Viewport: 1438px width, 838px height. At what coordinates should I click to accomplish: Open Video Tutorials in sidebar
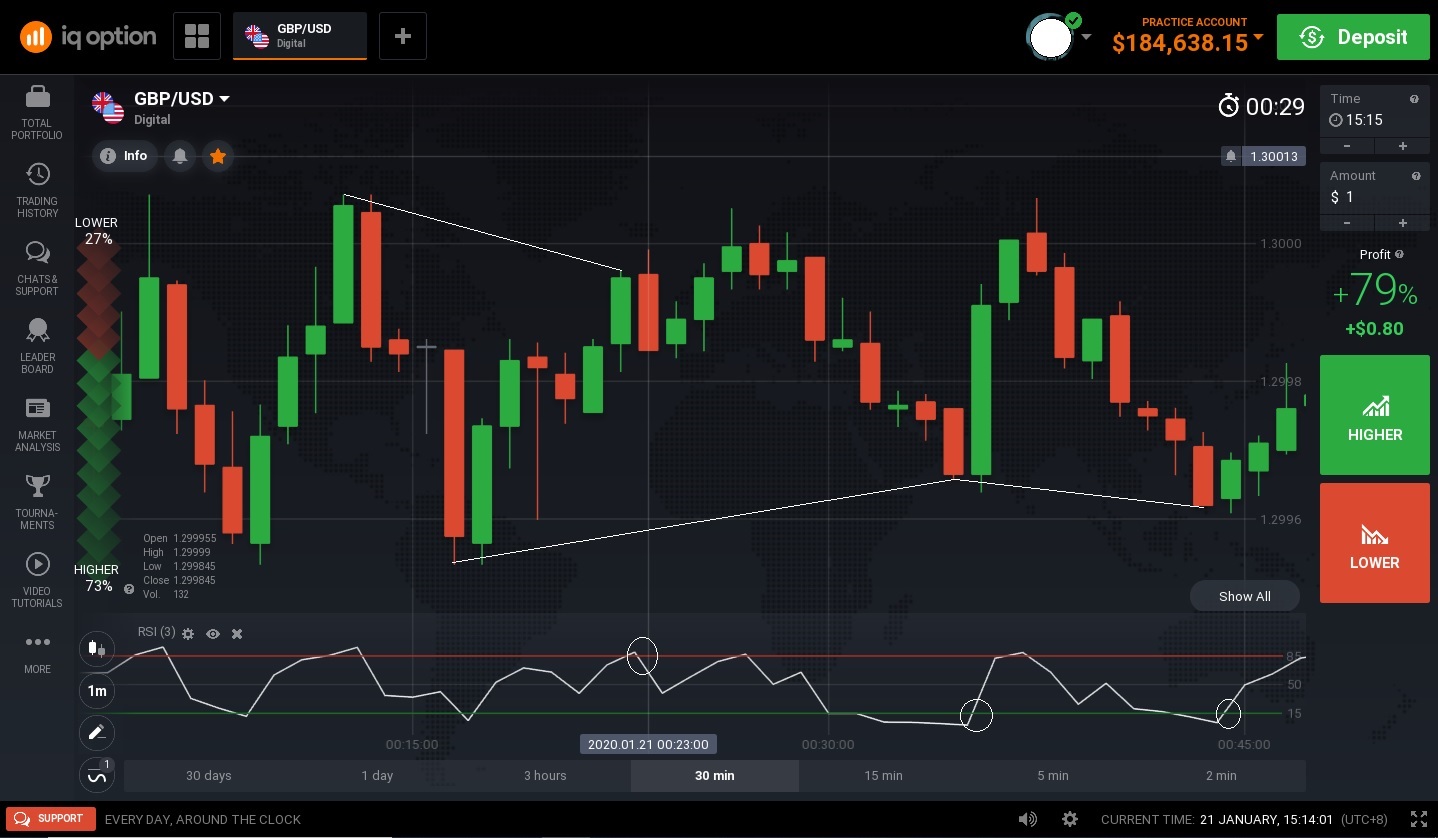click(x=37, y=580)
